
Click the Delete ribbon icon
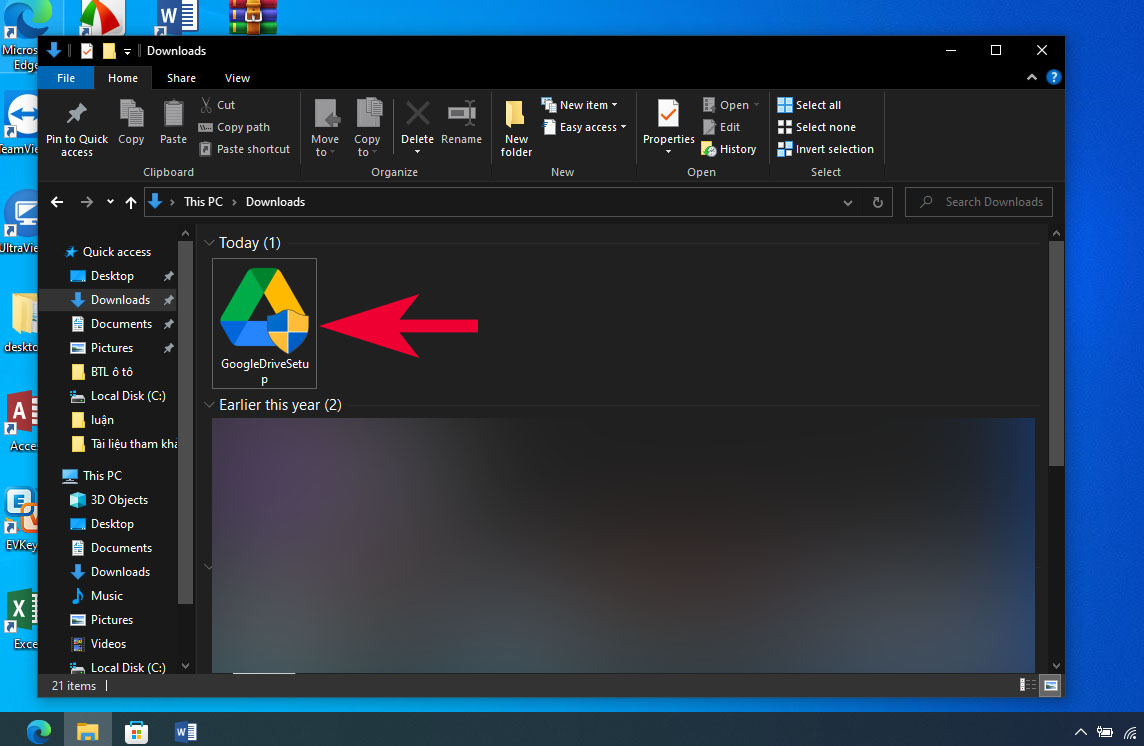tap(417, 114)
